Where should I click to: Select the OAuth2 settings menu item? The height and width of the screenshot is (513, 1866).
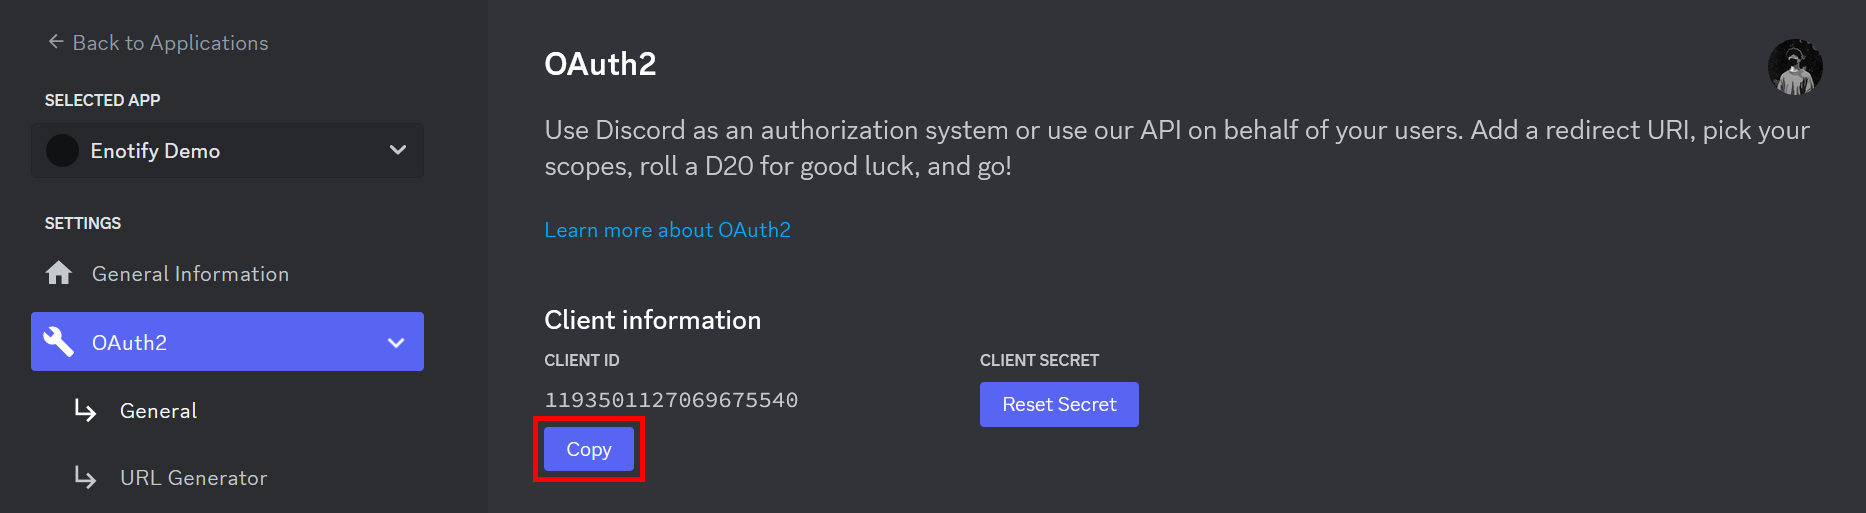[x=130, y=343]
